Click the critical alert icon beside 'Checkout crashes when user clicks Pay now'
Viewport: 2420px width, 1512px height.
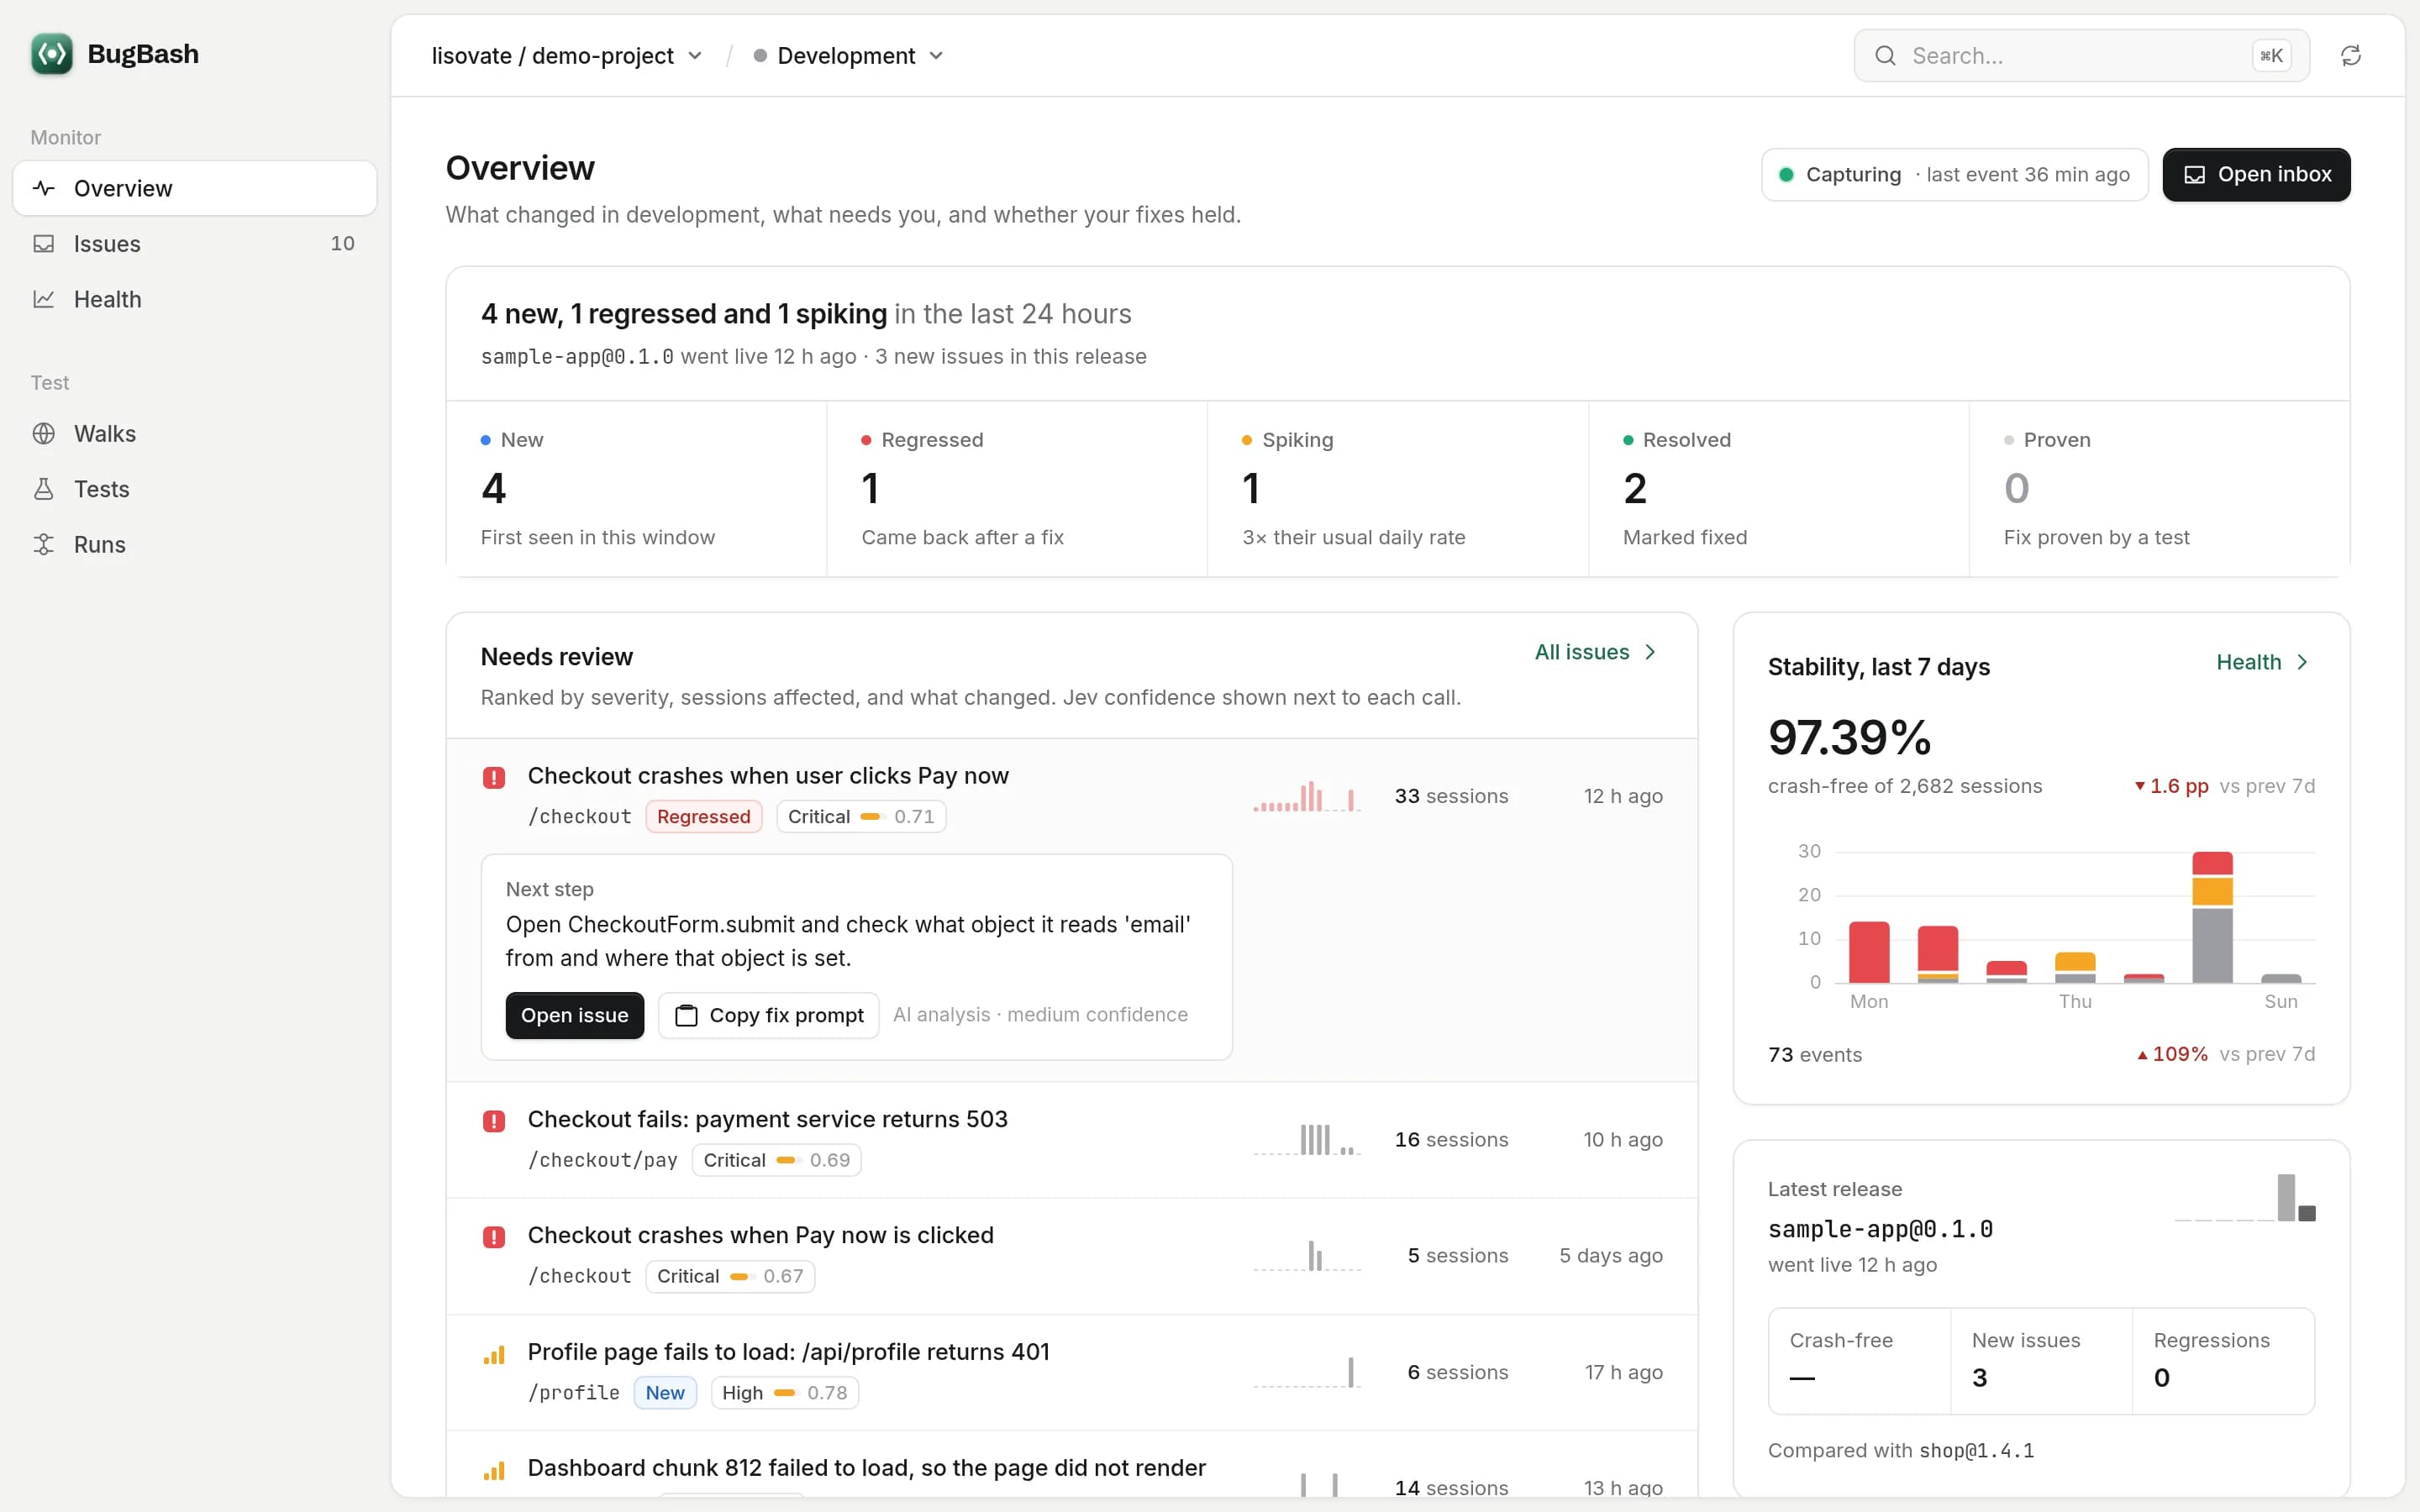(x=494, y=778)
